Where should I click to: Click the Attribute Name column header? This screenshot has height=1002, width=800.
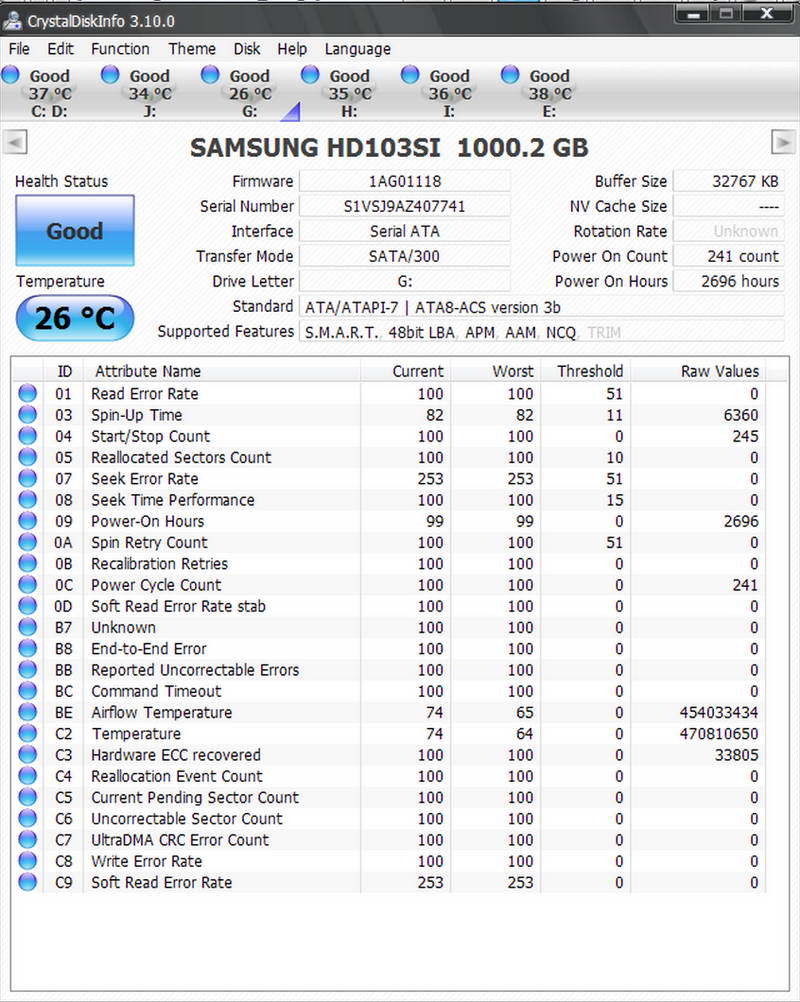(222, 371)
